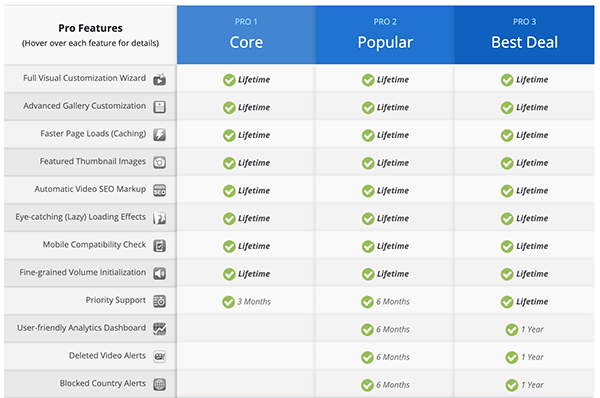
Task: Click the Blocked Country Alerts label
Action: click(103, 383)
